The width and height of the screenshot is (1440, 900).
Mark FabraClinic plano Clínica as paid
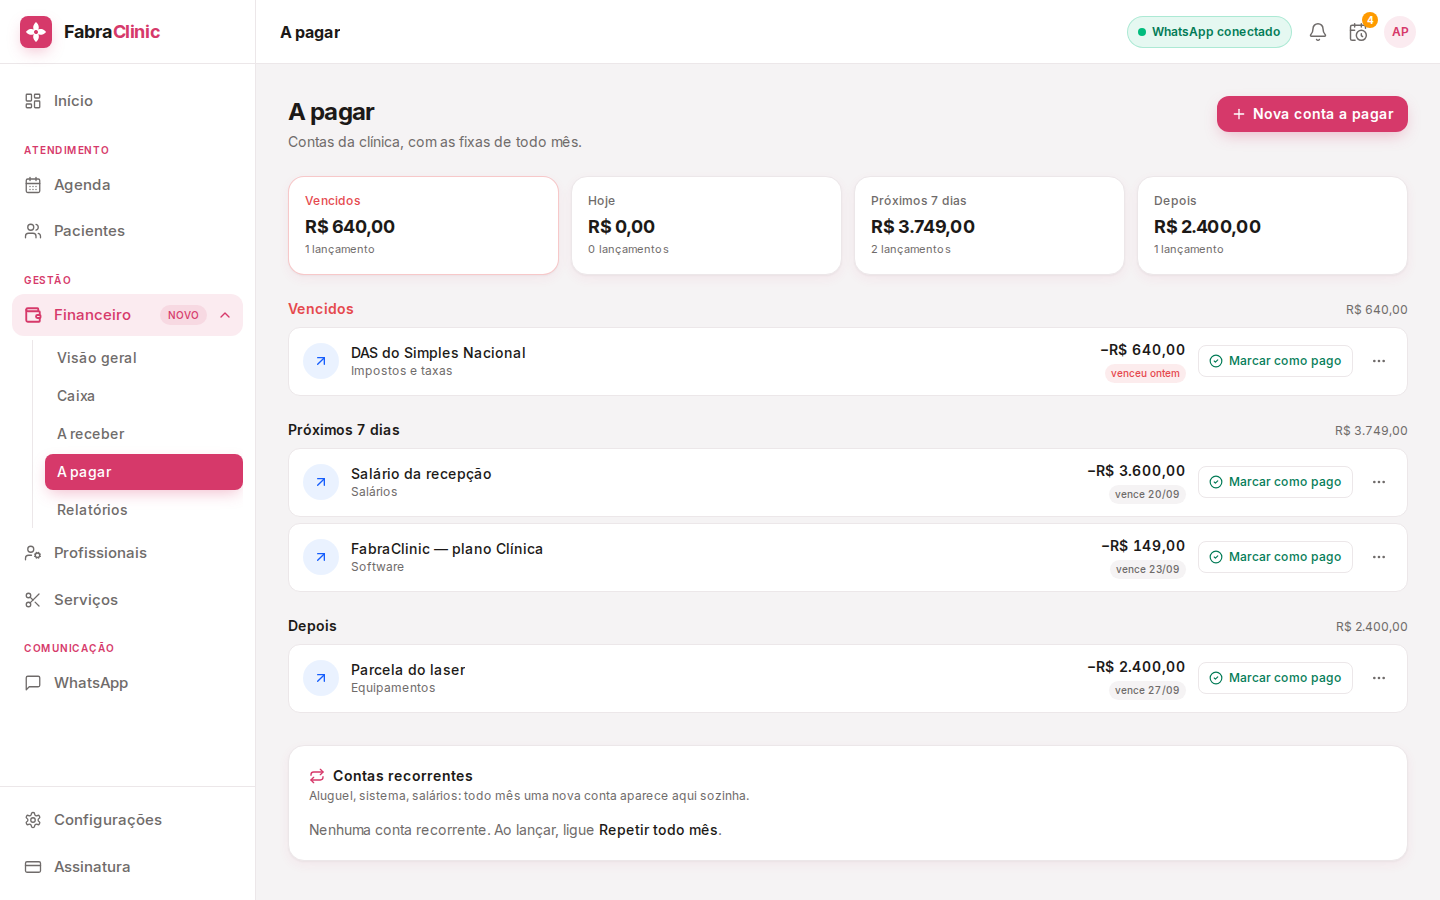(x=1275, y=557)
